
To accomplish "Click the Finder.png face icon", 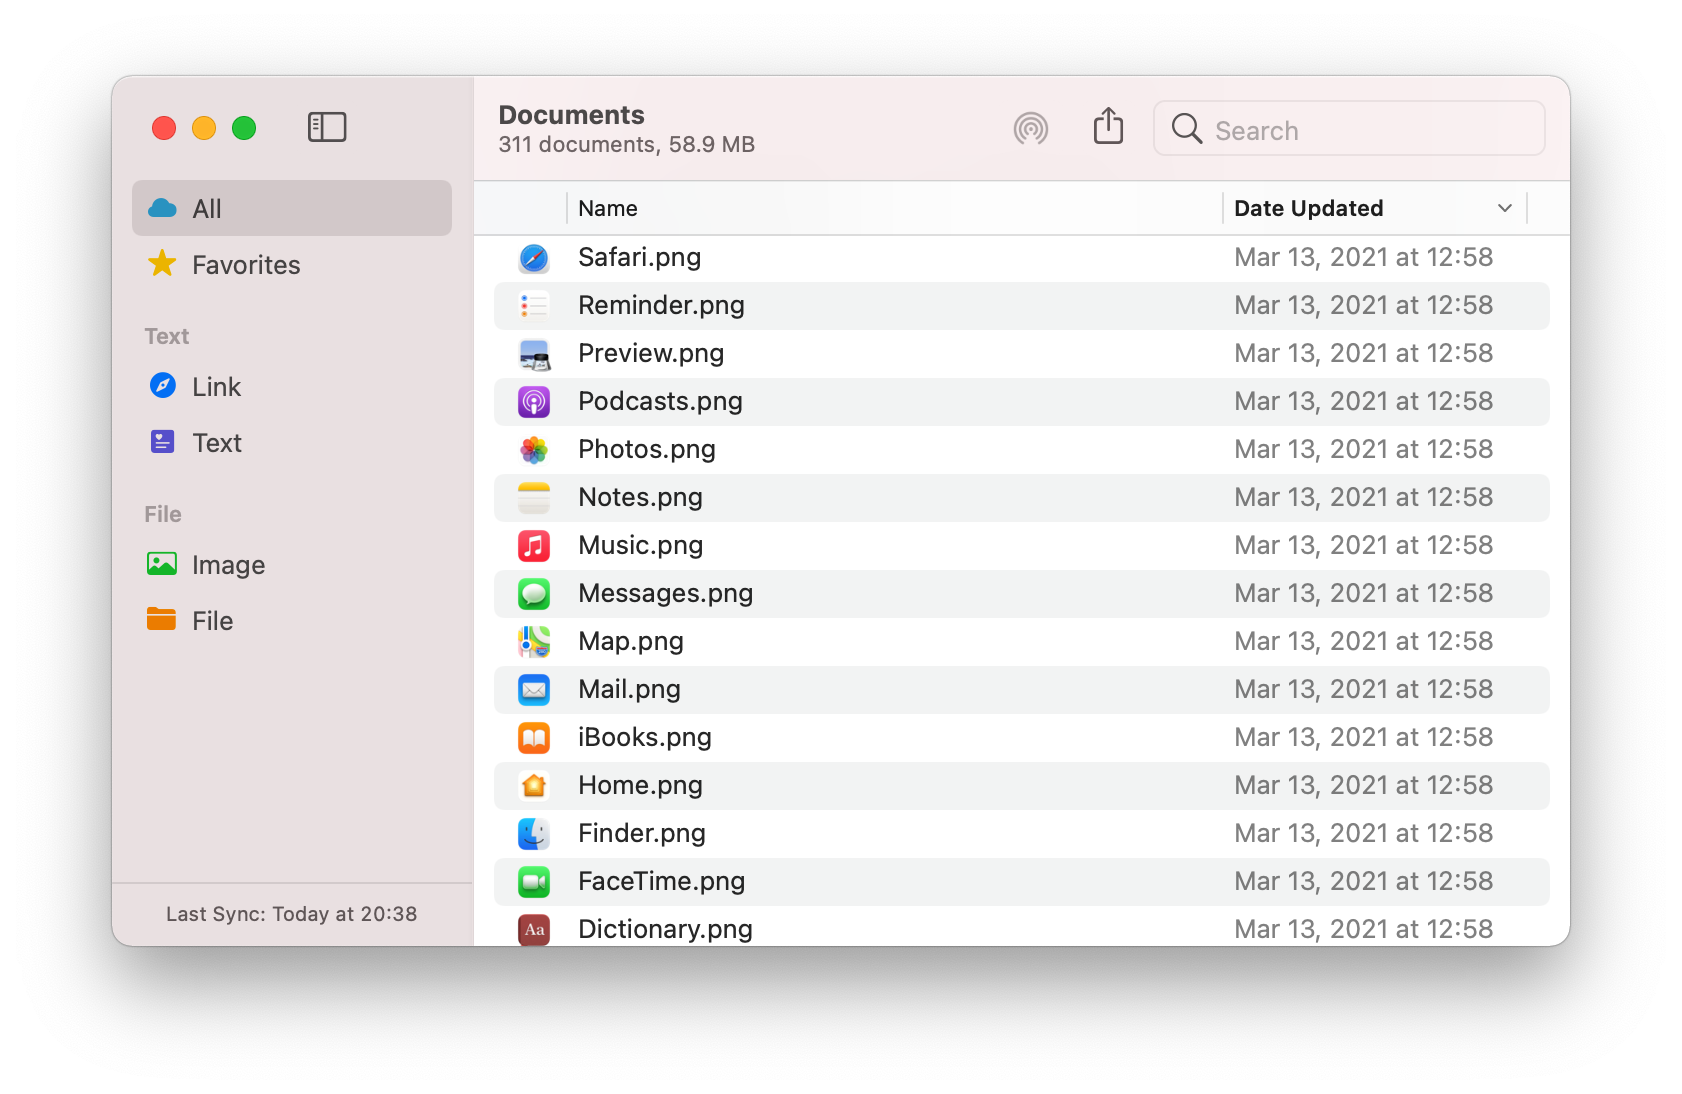I will click(534, 834).
